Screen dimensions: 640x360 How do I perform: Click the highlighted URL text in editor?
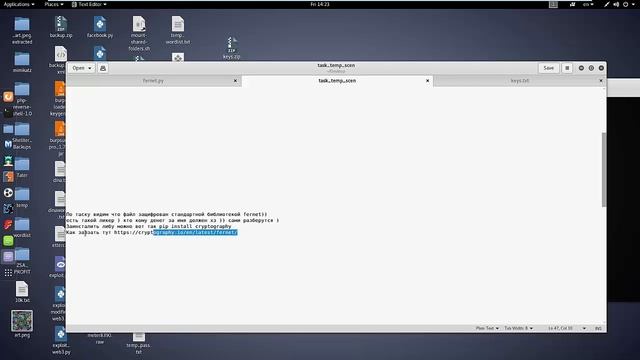pos(195,232)
